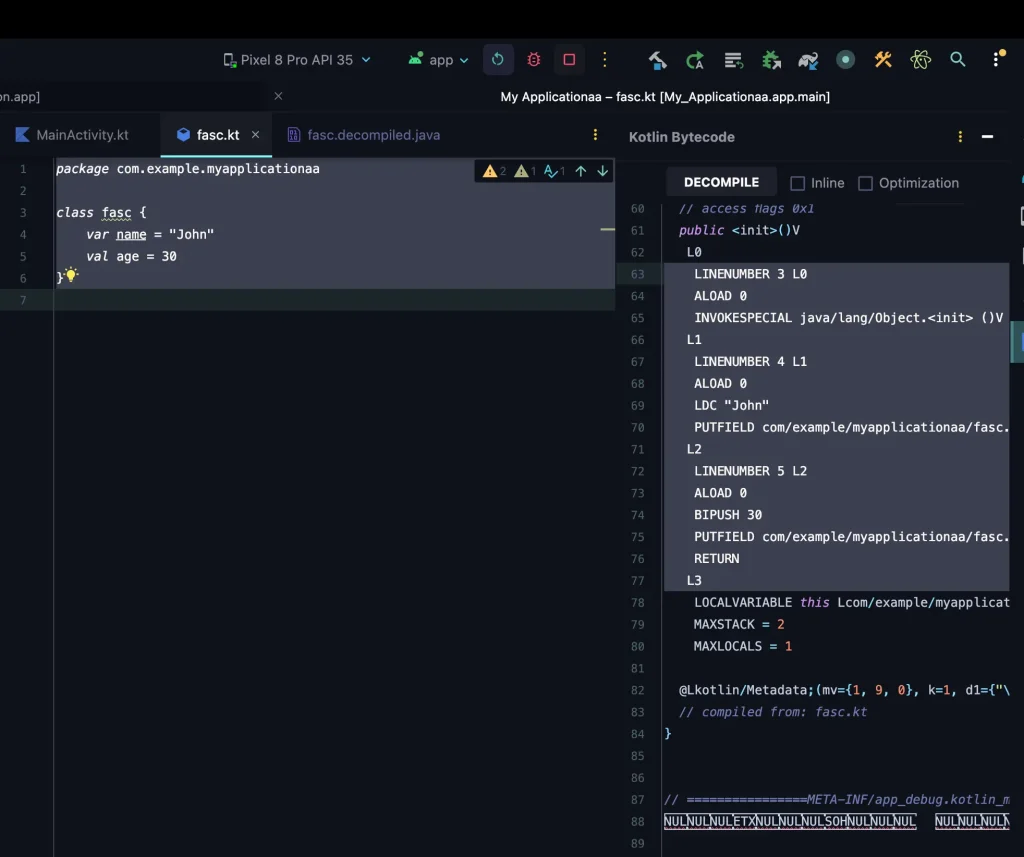Open the SDK Manager tools icon
Viewport: 1024px width, 857px height.
point(883,60)
